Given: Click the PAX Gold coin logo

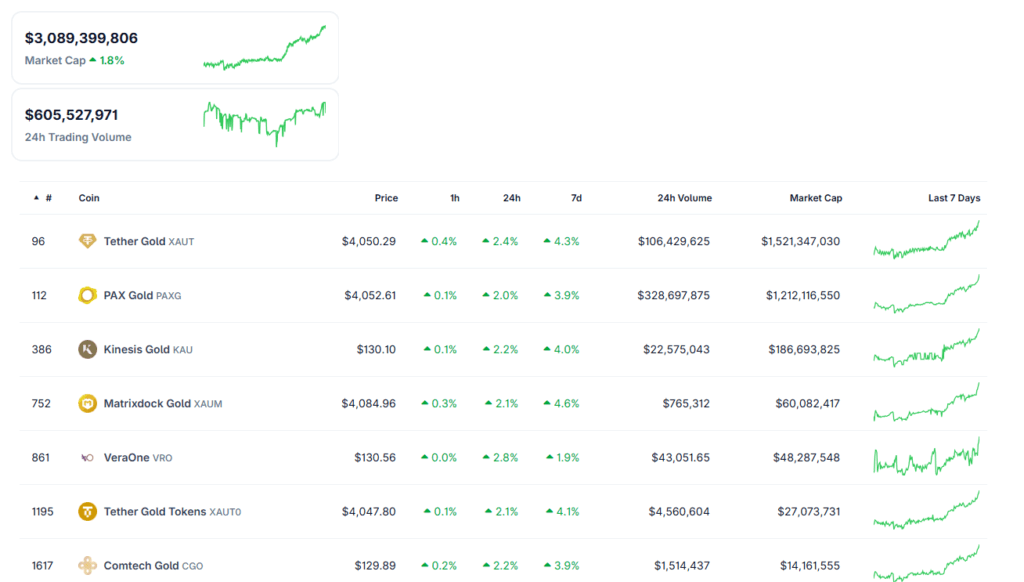Looking at the screenshot, I should [x=88, y=295].
